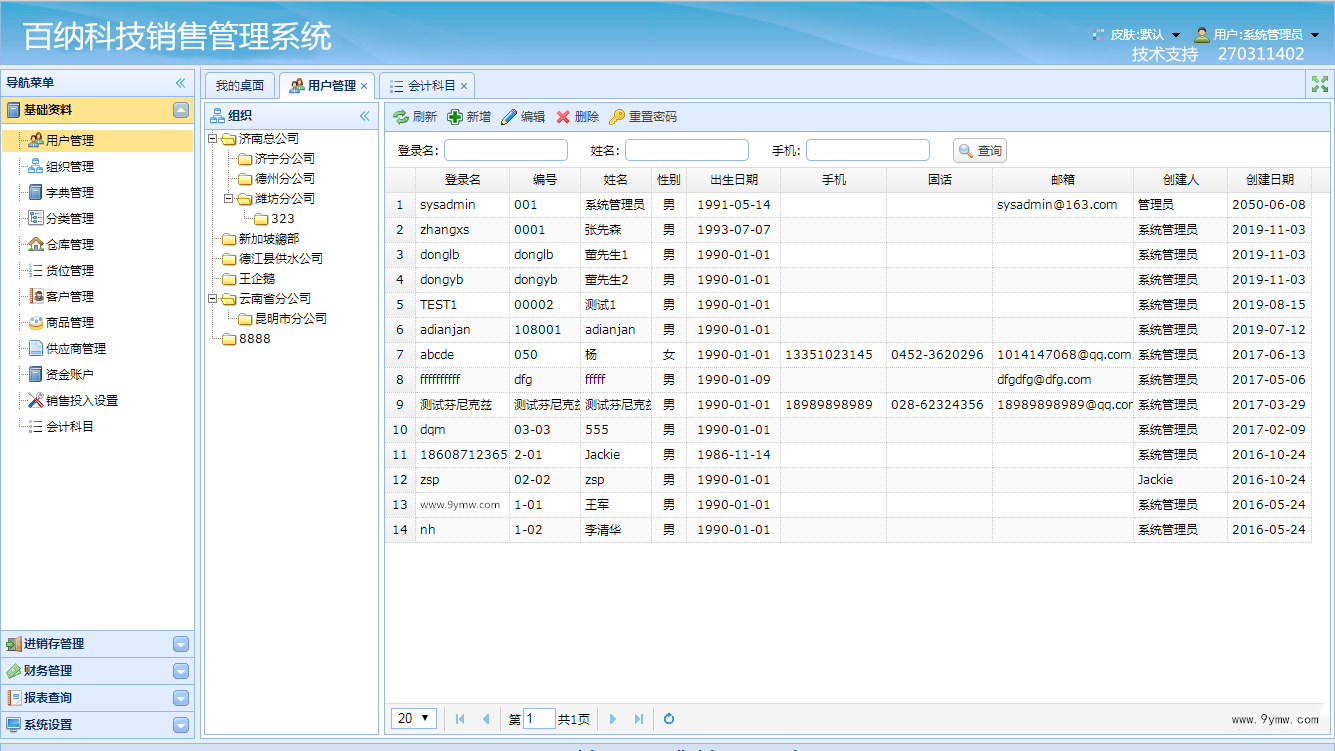Click the 新增 add user icon
1335x751 pixels.
455,117
